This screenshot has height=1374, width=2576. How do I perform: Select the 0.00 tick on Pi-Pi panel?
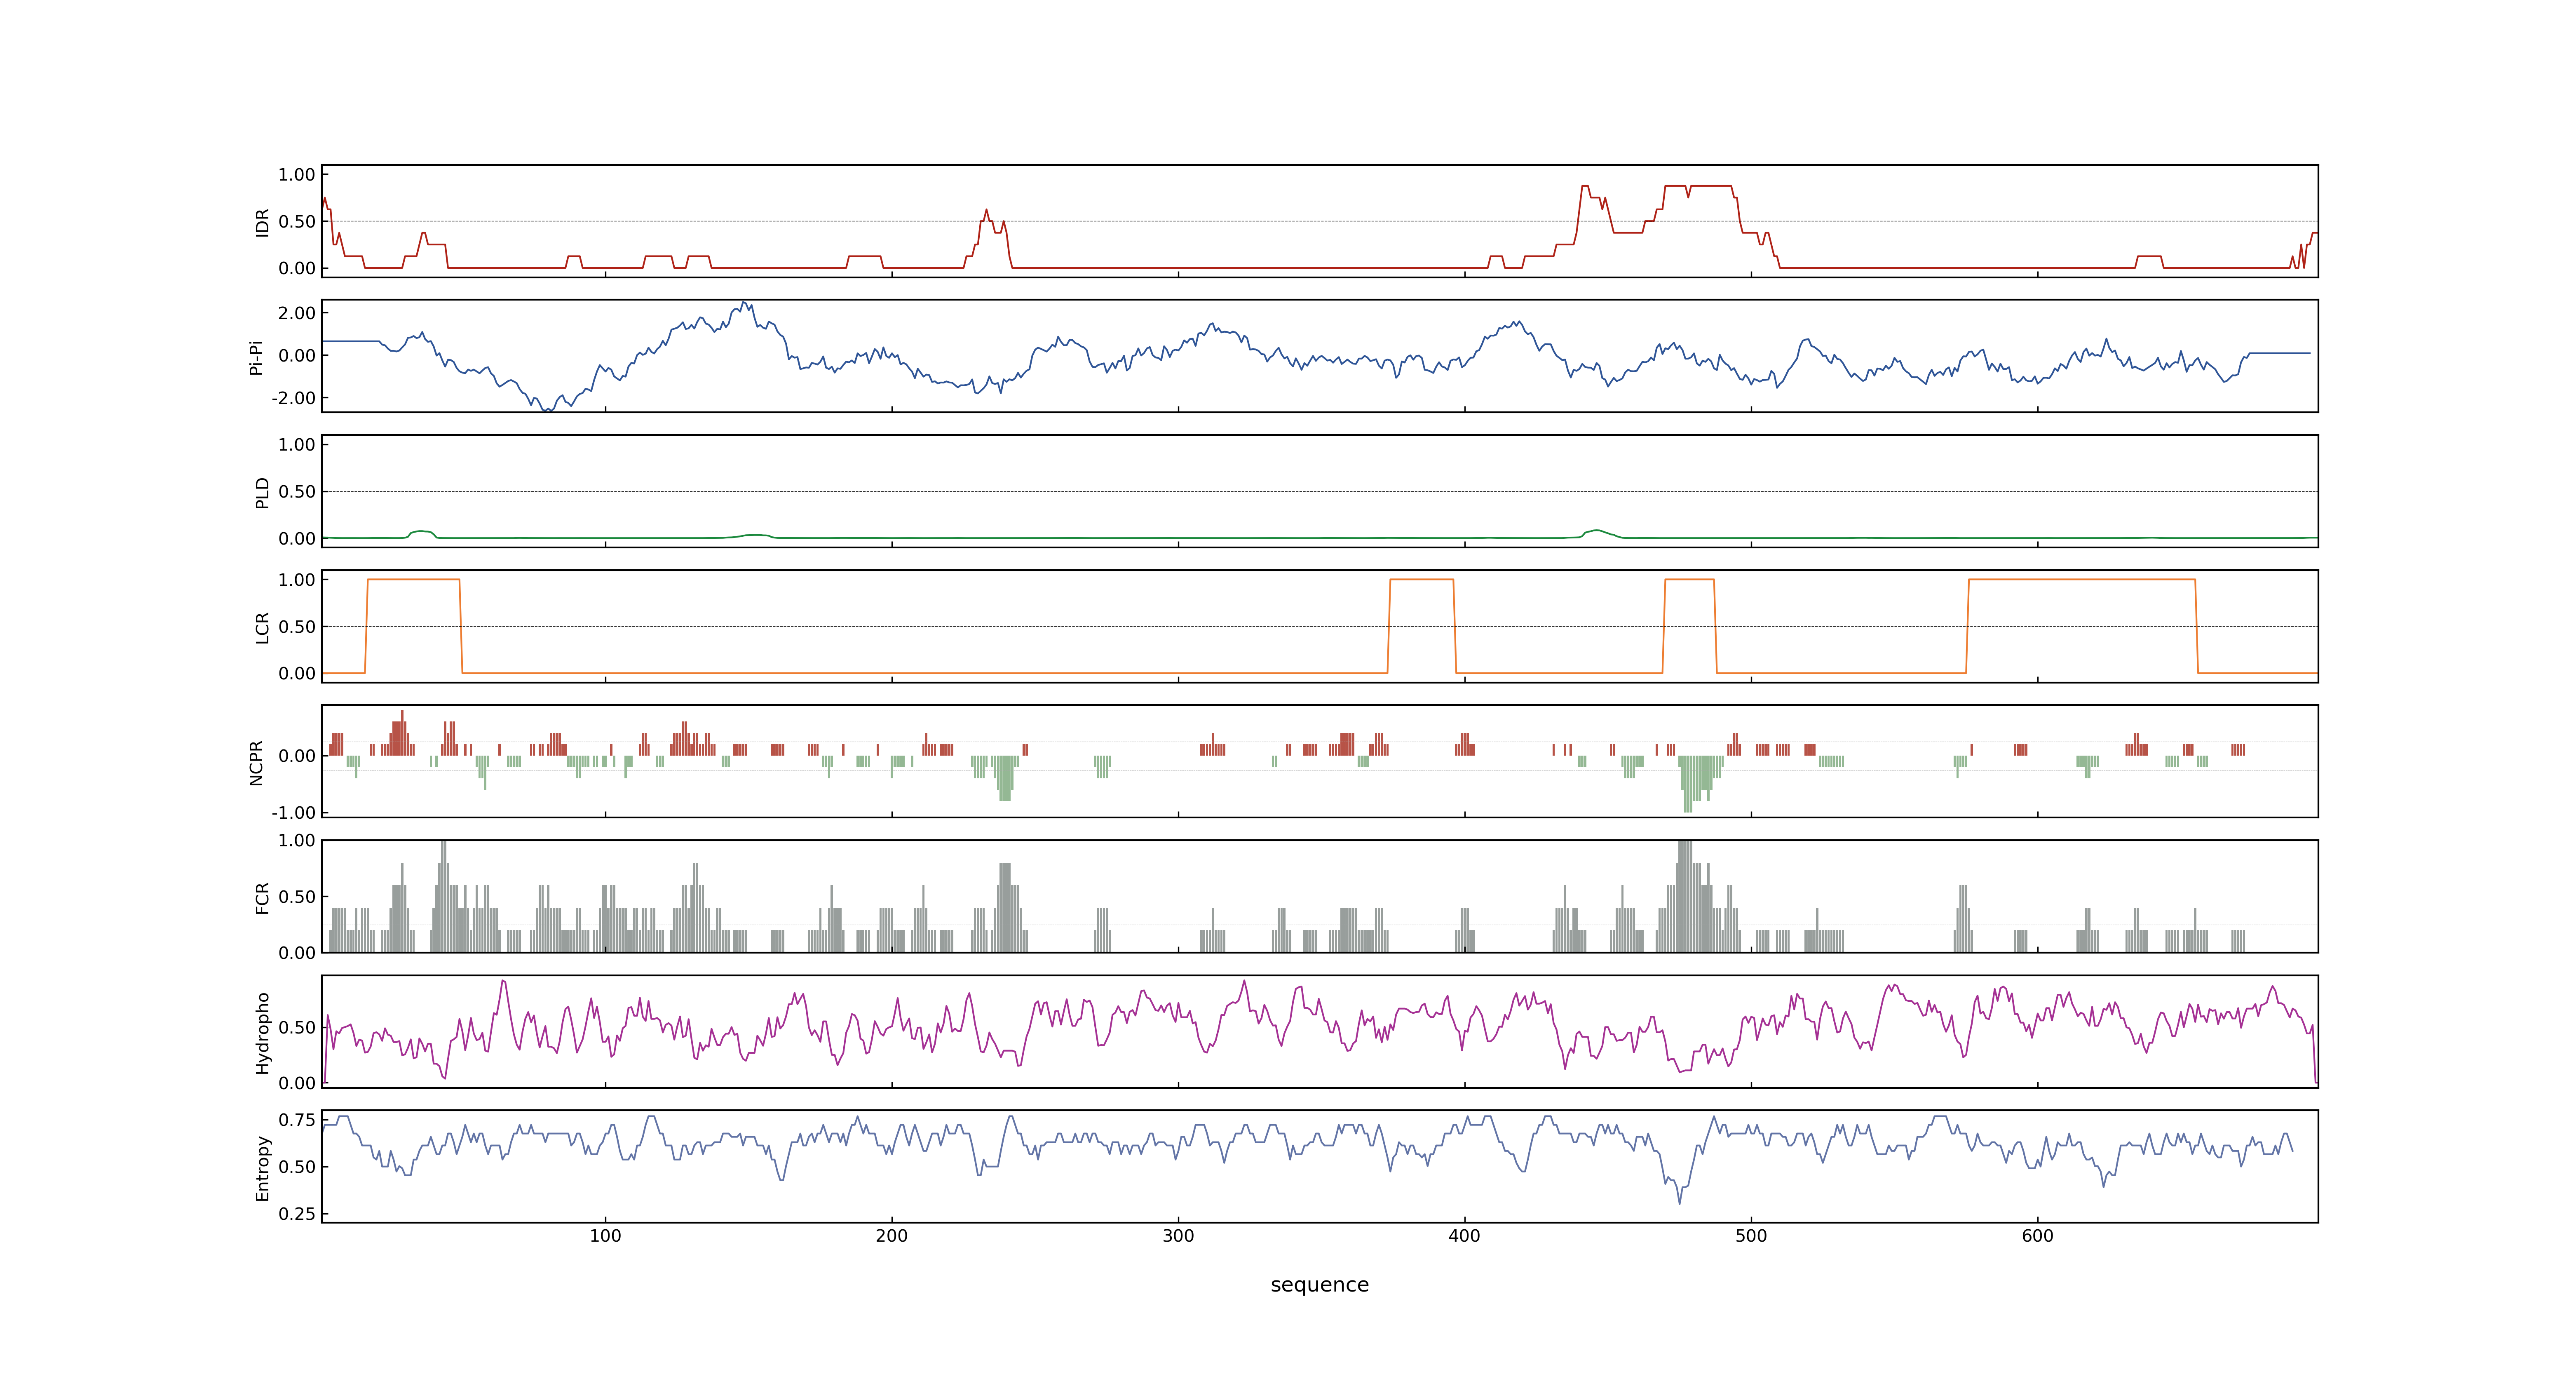coord(297,356)
